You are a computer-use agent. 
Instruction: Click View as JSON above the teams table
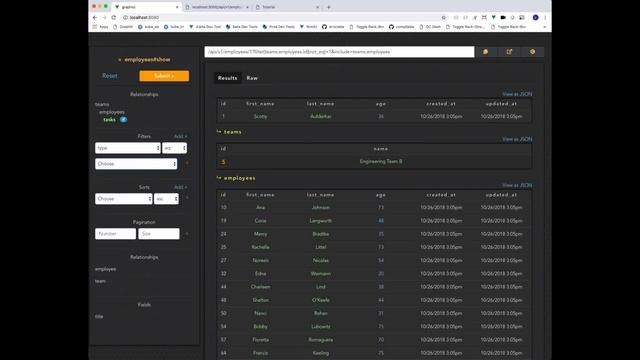pos(517,139)
